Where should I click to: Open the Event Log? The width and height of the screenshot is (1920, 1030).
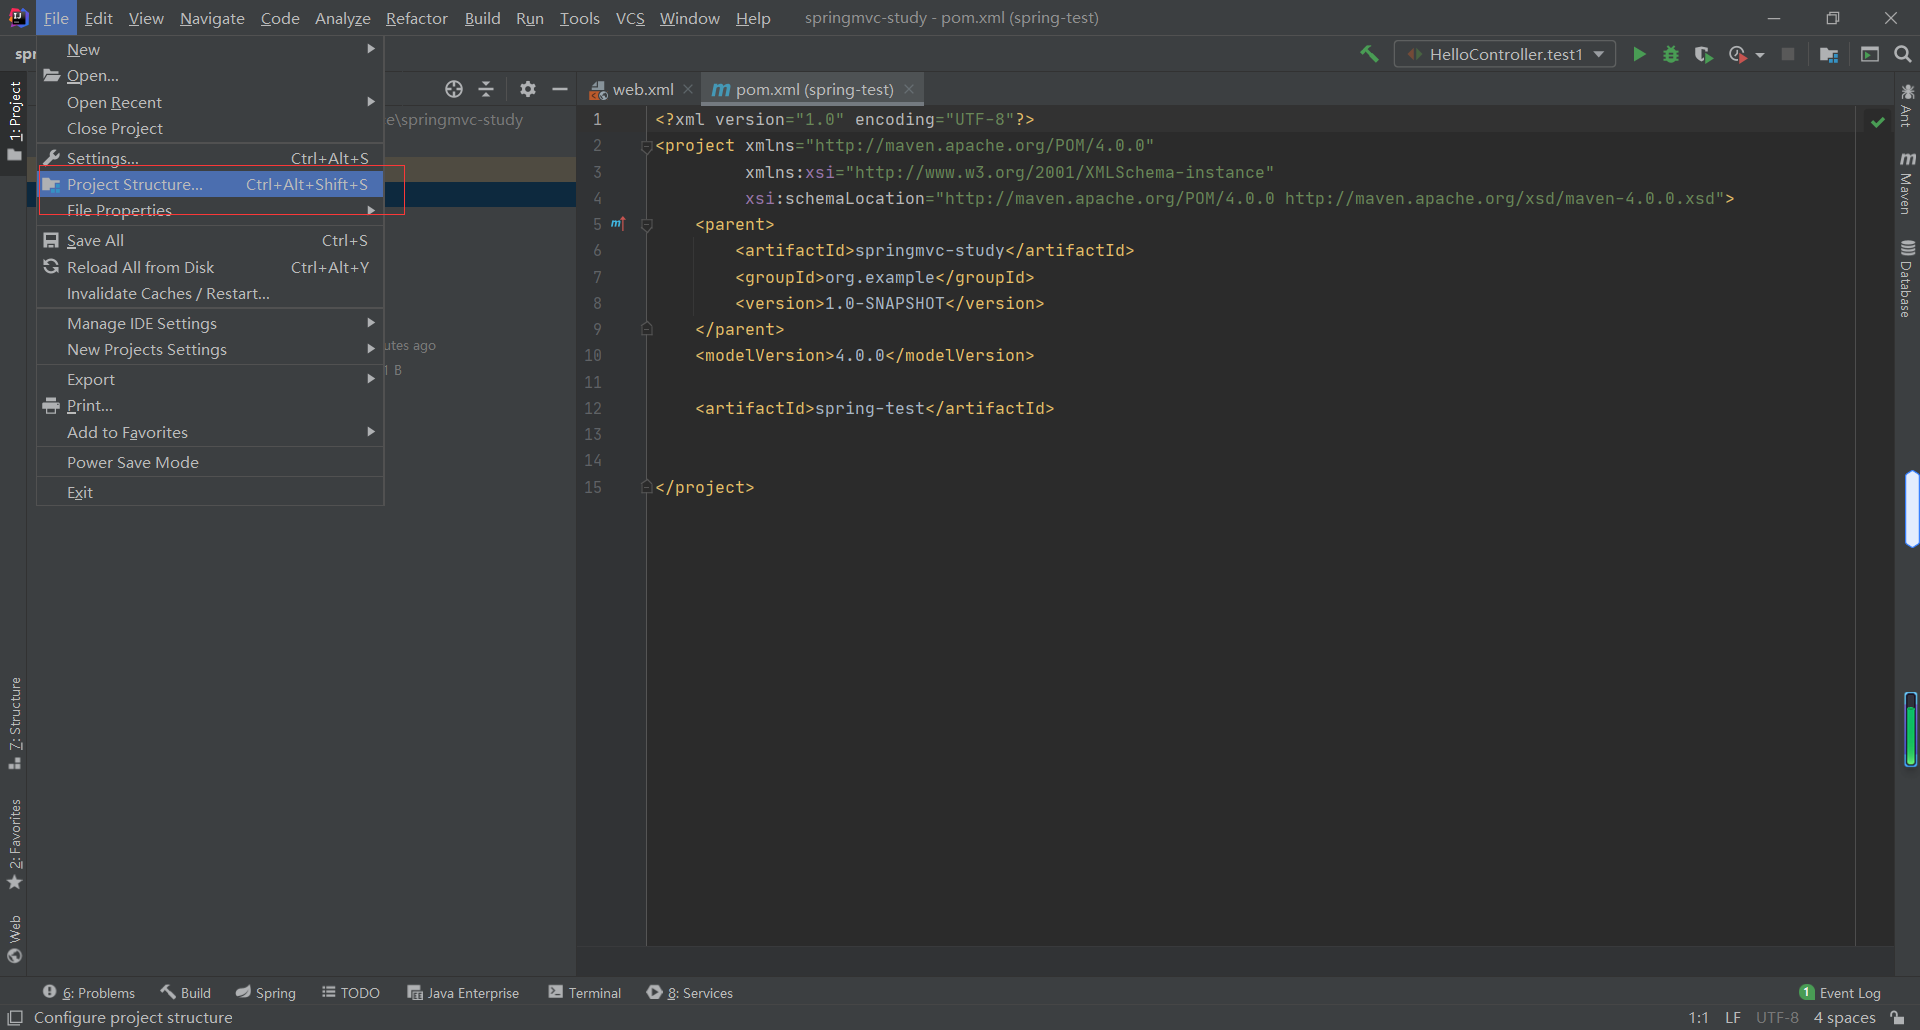1840,992
